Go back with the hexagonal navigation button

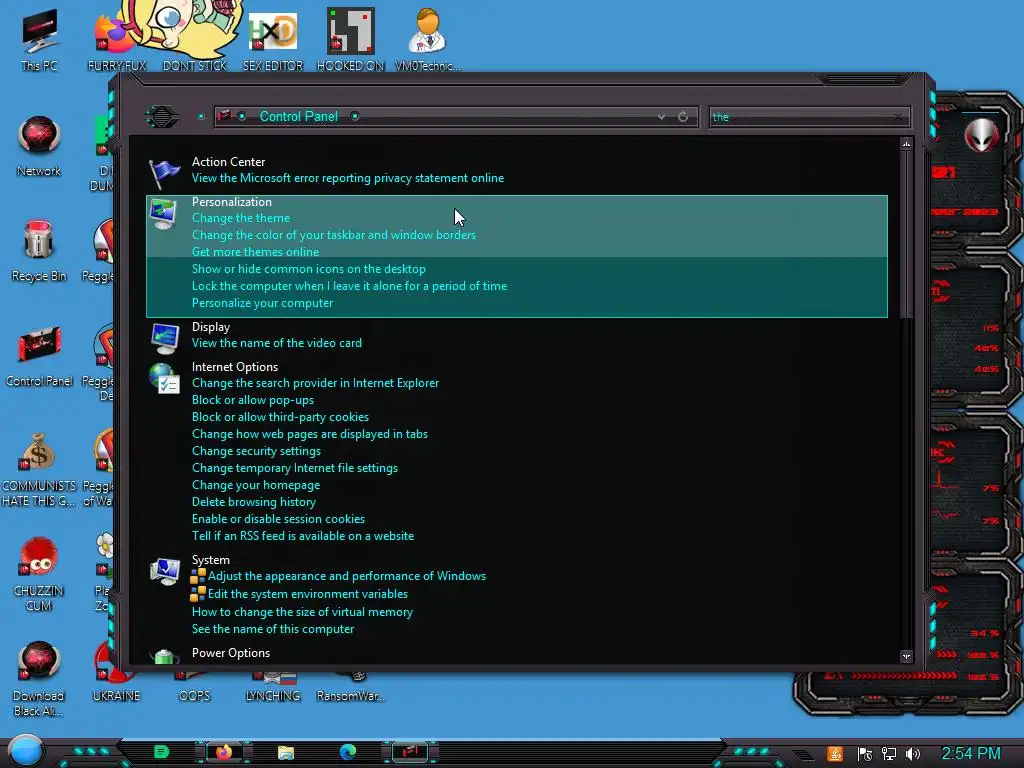pyautogui.click(x=161, y=116)
